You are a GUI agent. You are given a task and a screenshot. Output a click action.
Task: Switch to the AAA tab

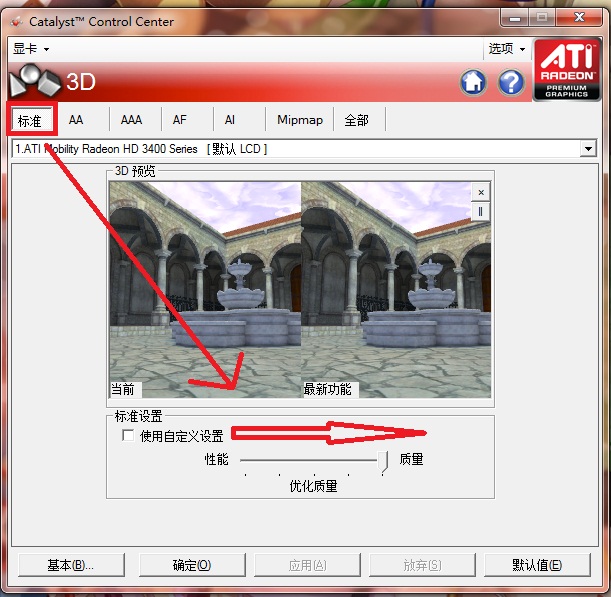(131, 120)
